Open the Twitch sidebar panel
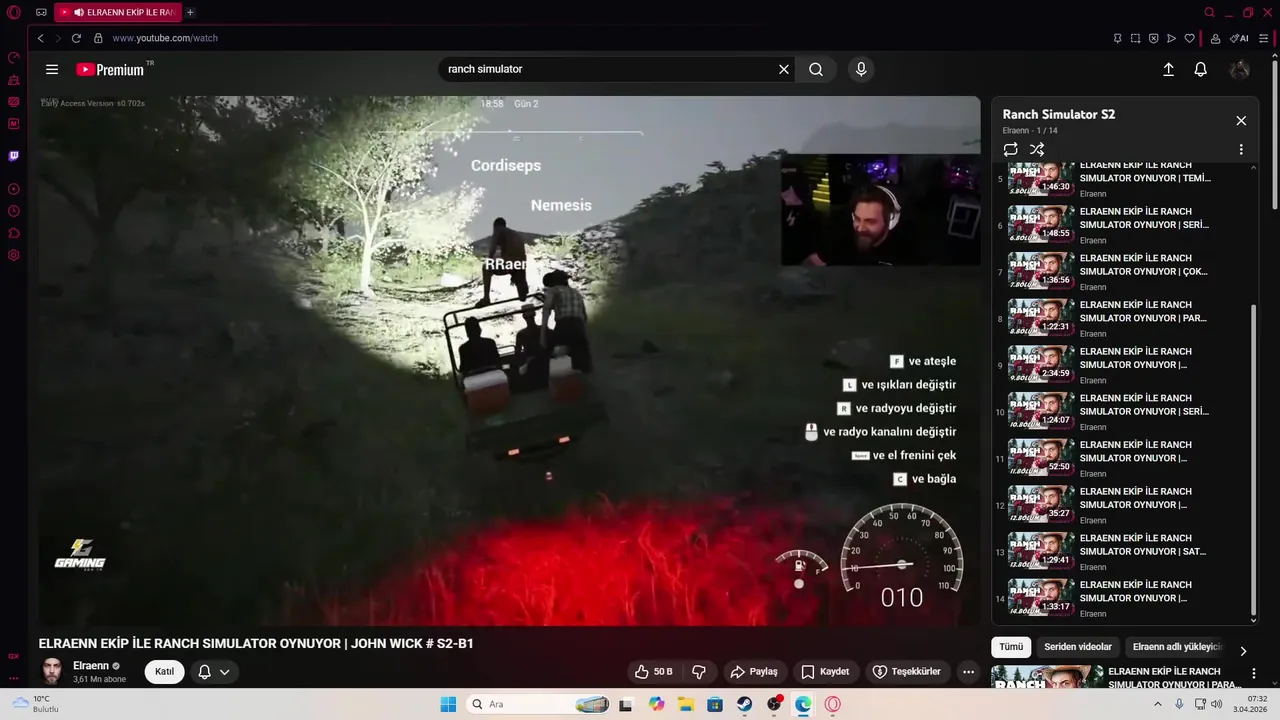Viewport: 1280px width, 720px height. coord(14,156)
